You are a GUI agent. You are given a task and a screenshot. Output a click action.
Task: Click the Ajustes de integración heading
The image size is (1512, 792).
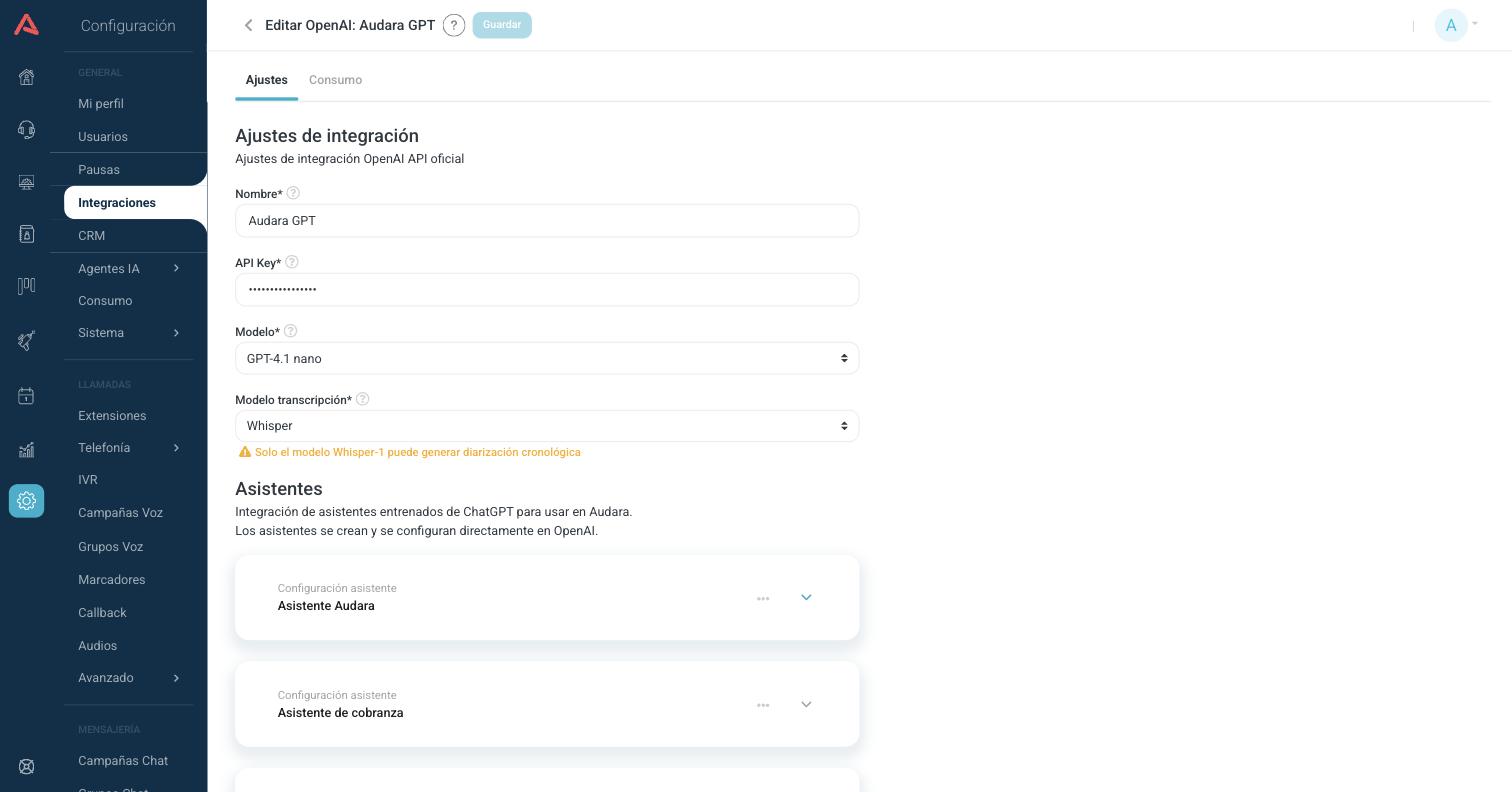click(327, 136)
